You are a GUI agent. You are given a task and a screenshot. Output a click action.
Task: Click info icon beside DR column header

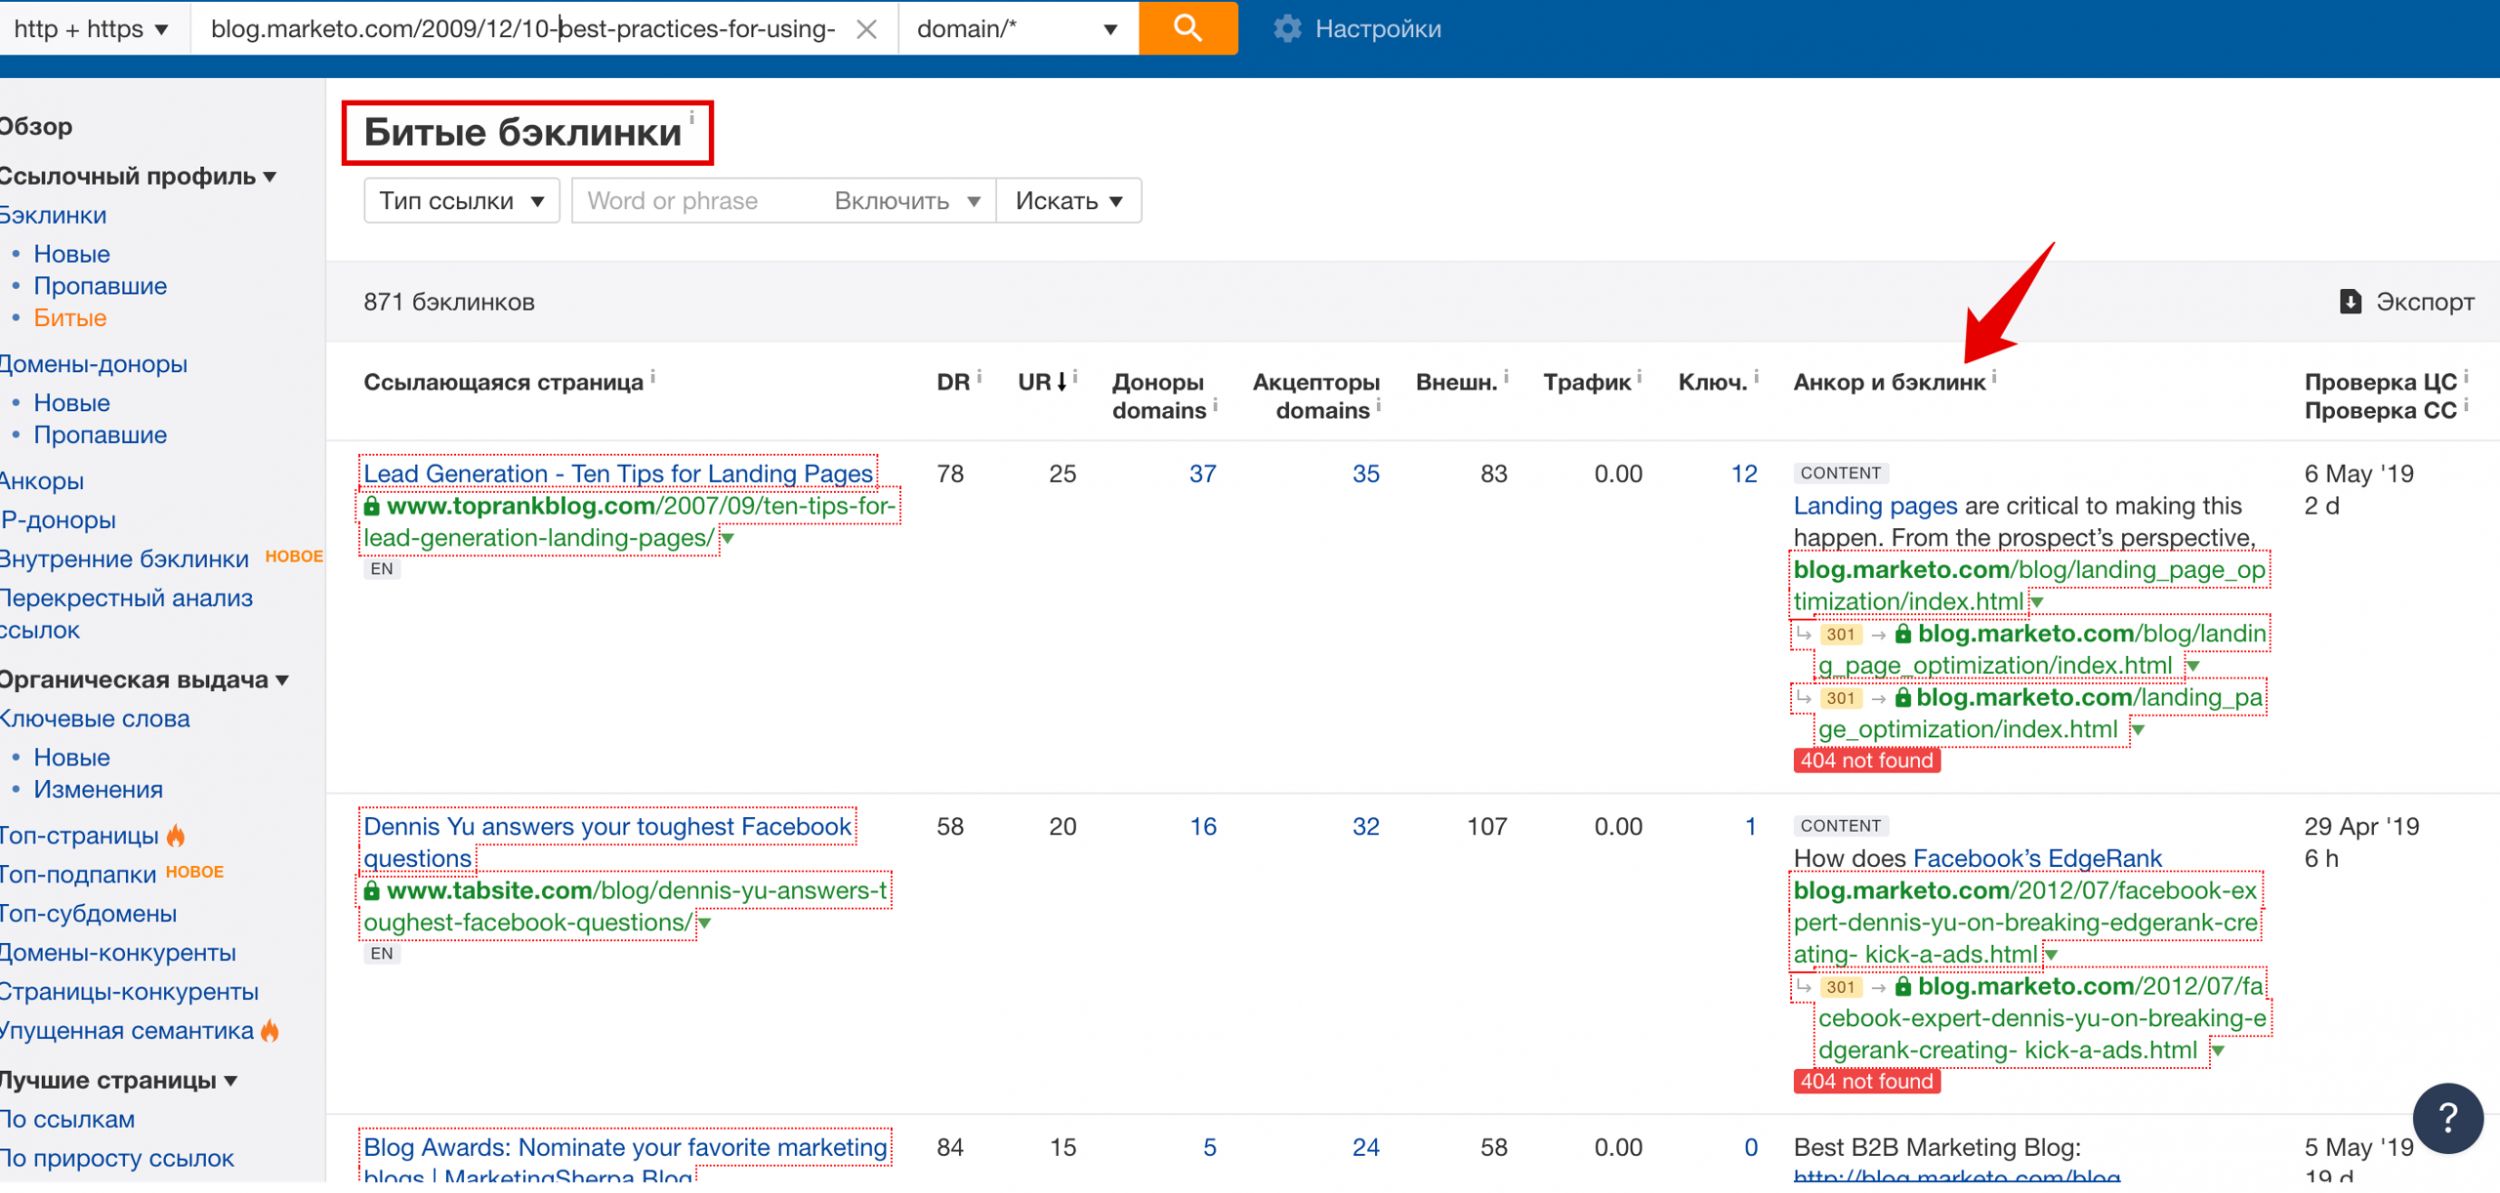979,377
